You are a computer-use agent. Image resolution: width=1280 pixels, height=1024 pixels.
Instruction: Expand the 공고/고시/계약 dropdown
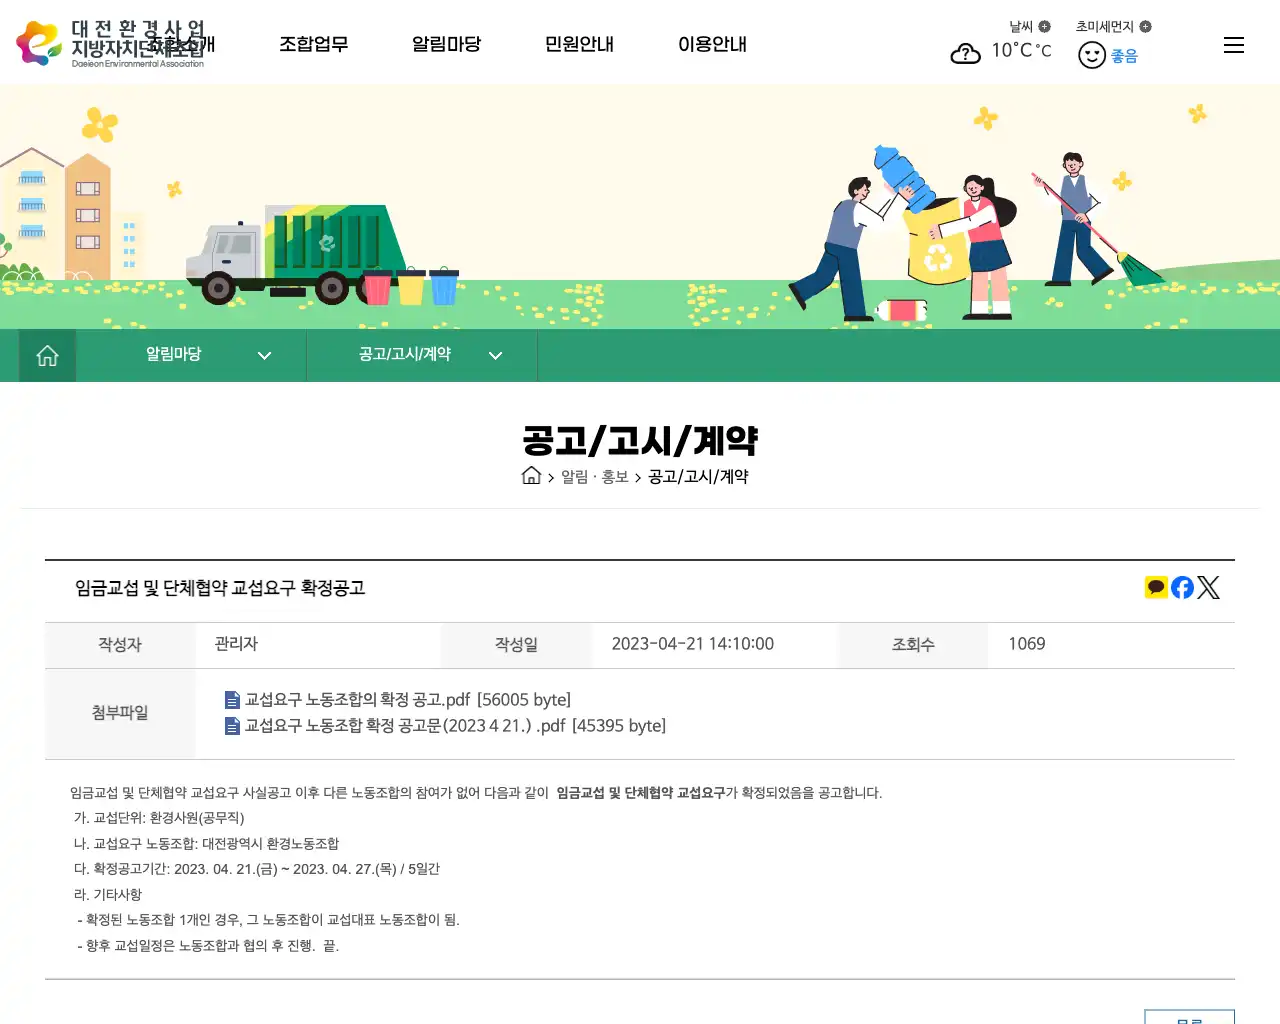(495, 355)
